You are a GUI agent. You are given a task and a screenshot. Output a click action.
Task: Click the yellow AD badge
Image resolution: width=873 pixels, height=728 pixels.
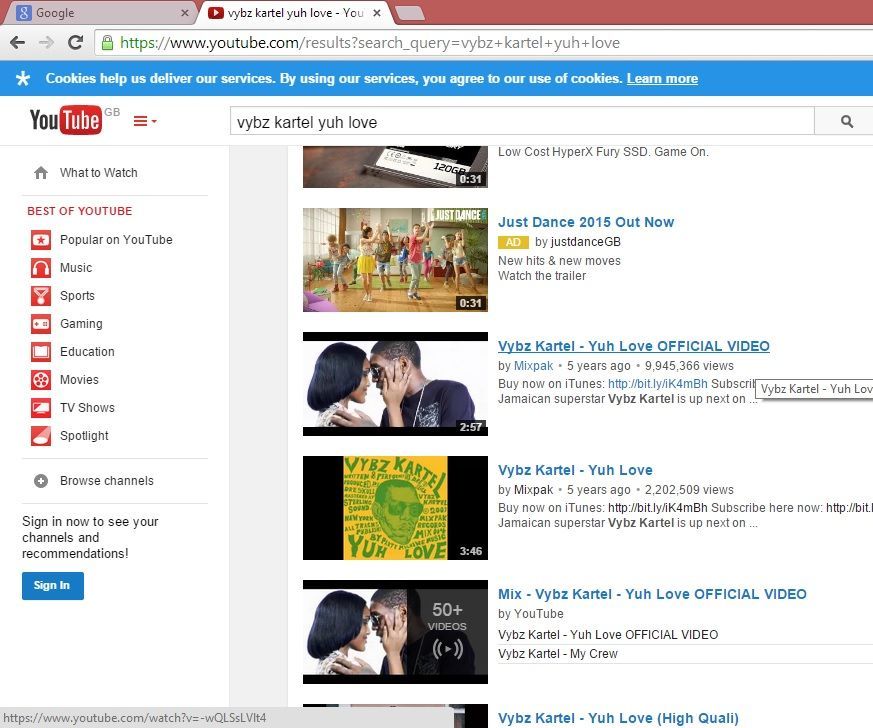pos(513,242)
